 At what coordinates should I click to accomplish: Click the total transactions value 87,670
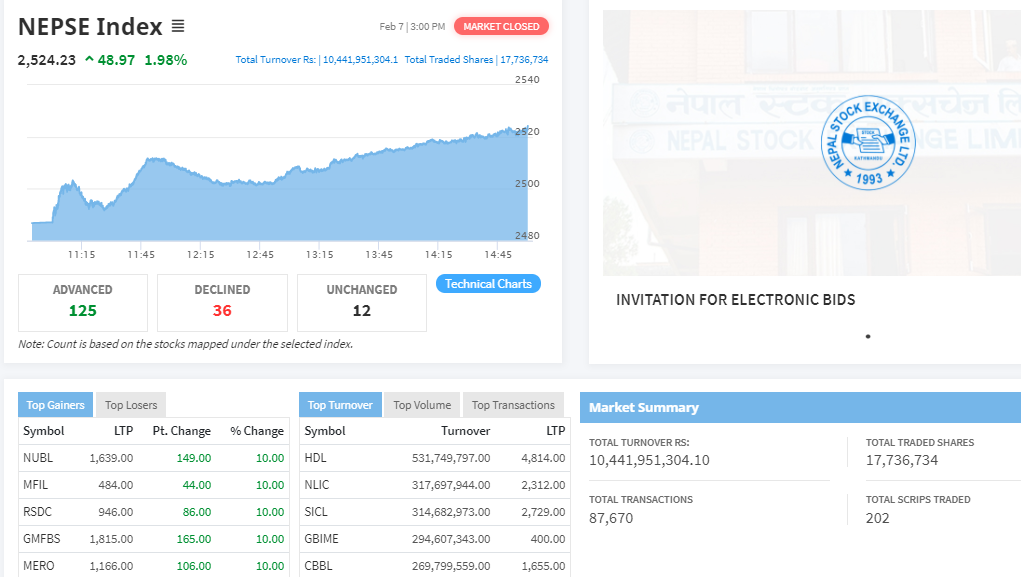click(x=611, y=518)
